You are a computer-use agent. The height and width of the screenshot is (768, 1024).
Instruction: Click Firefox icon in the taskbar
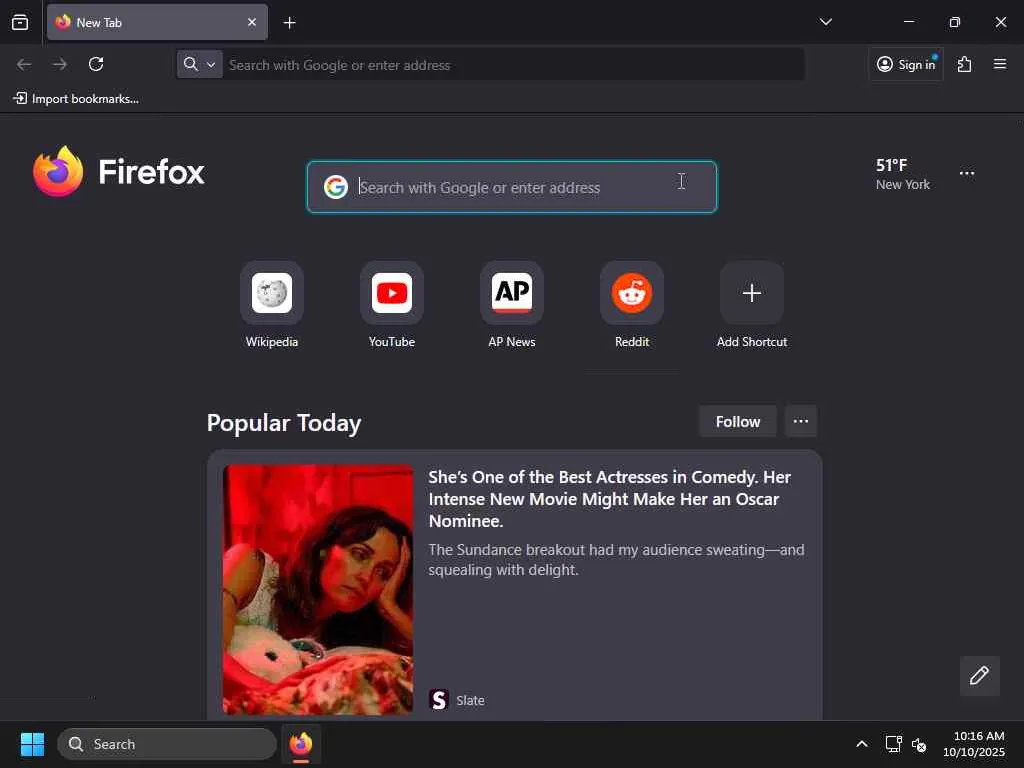coord(301,744)
